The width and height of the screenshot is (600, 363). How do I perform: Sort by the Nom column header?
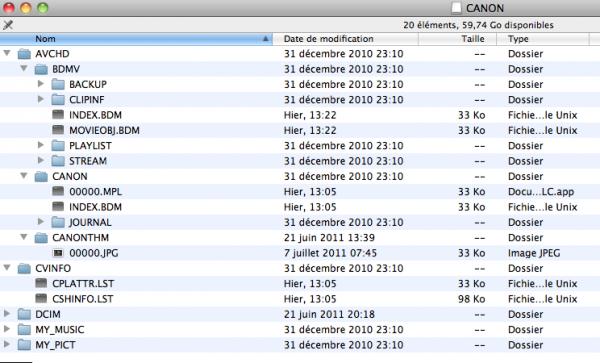(136, 39)
